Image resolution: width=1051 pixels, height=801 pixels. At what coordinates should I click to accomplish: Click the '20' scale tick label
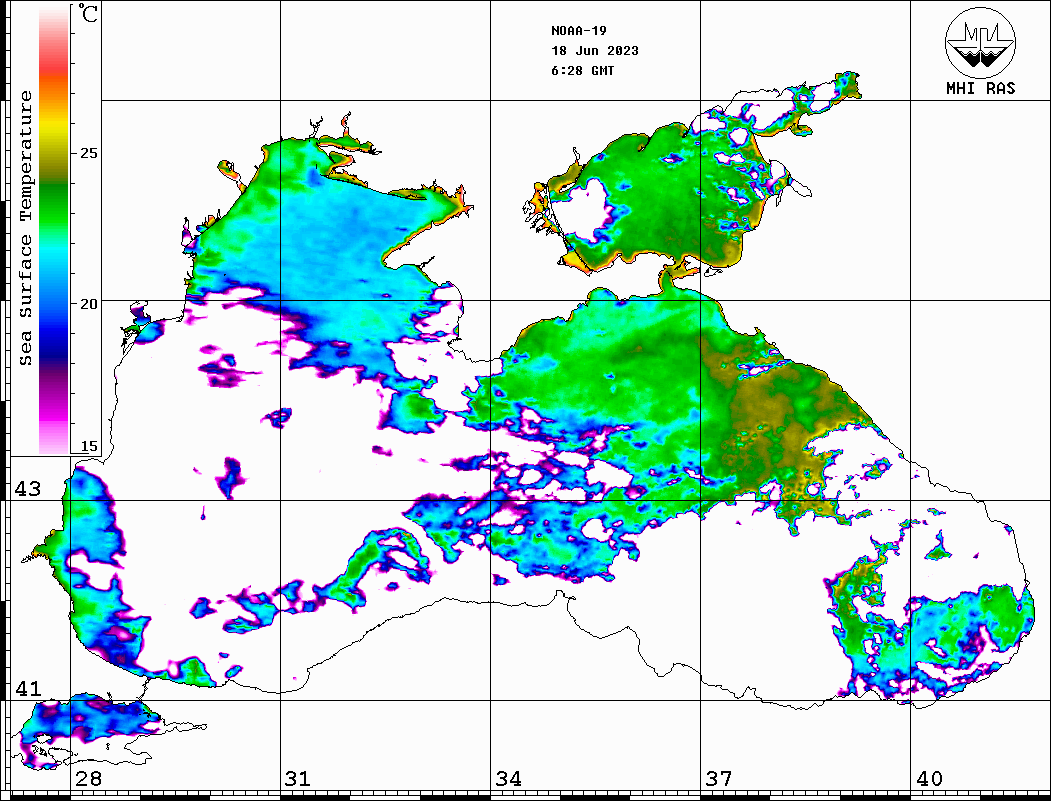point(88,304)
